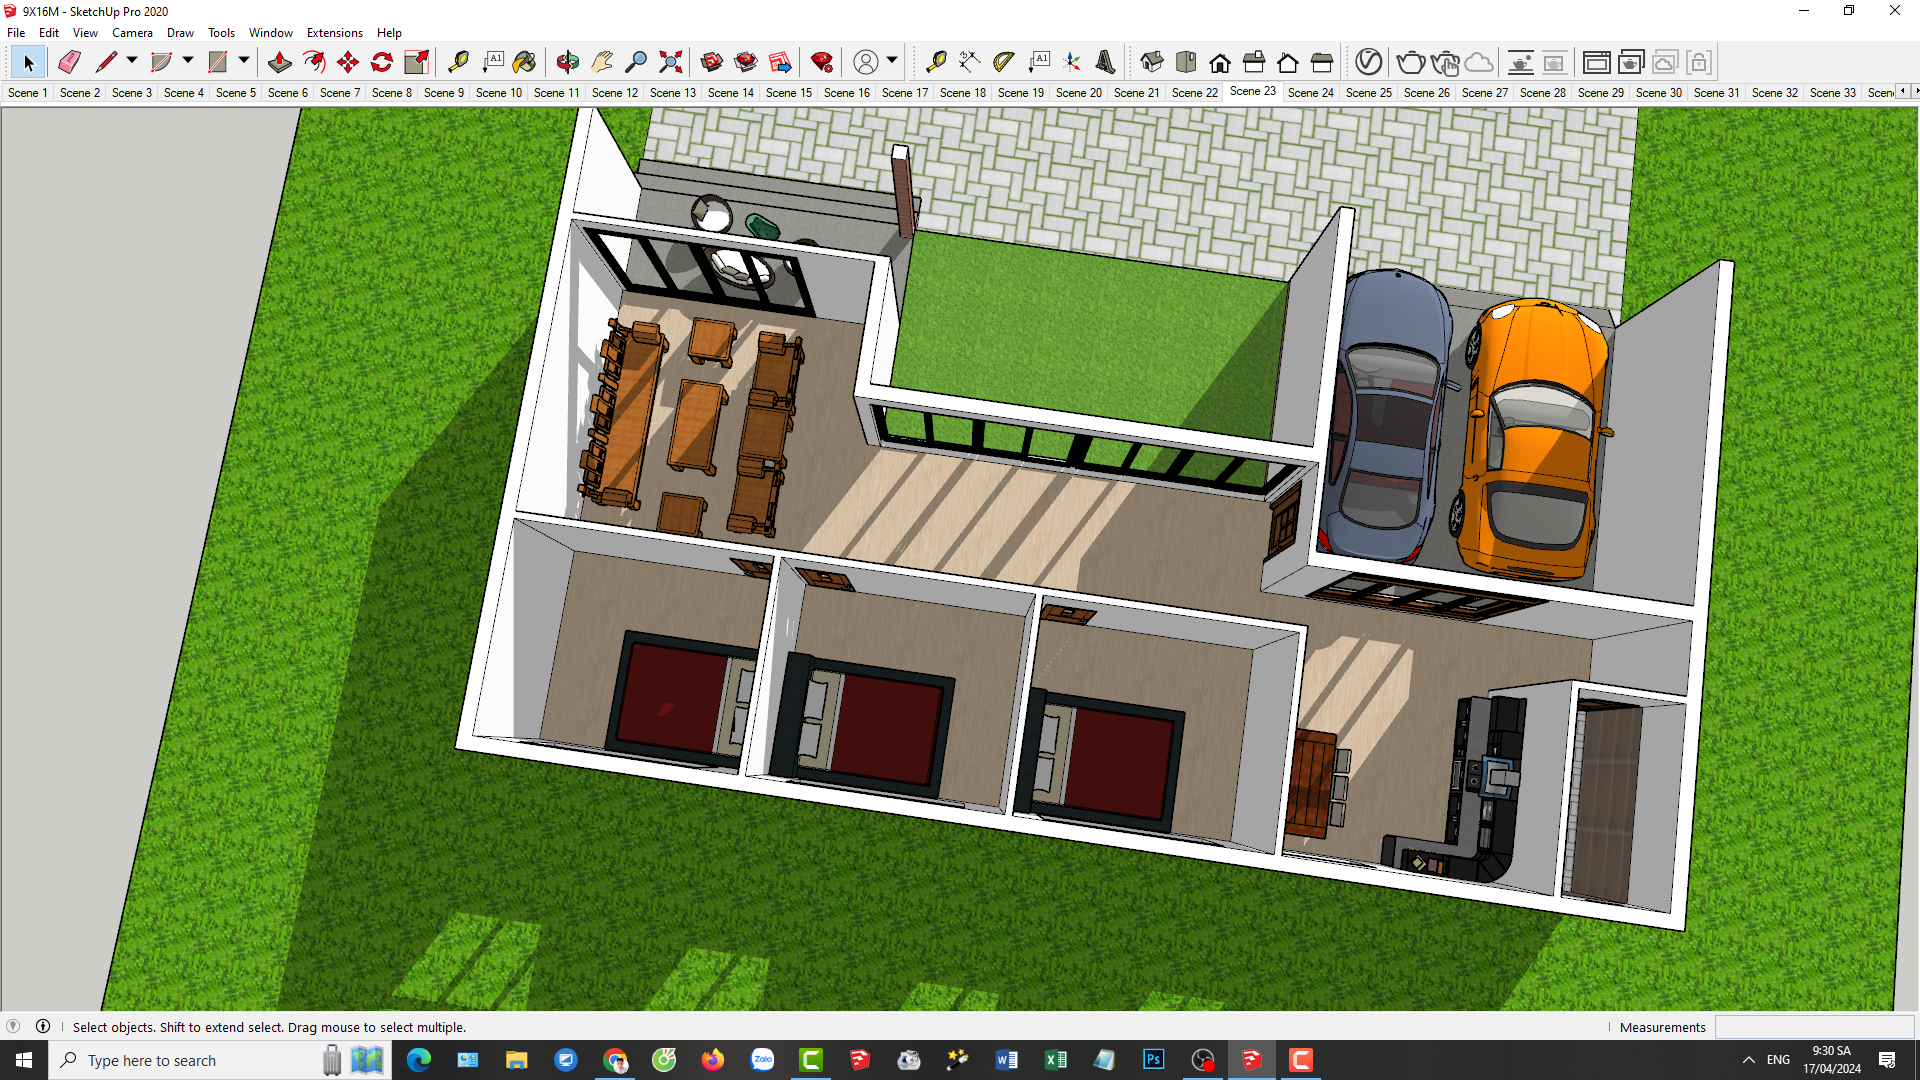
Task: Open the File menu
Action: (x=16, y=33)
